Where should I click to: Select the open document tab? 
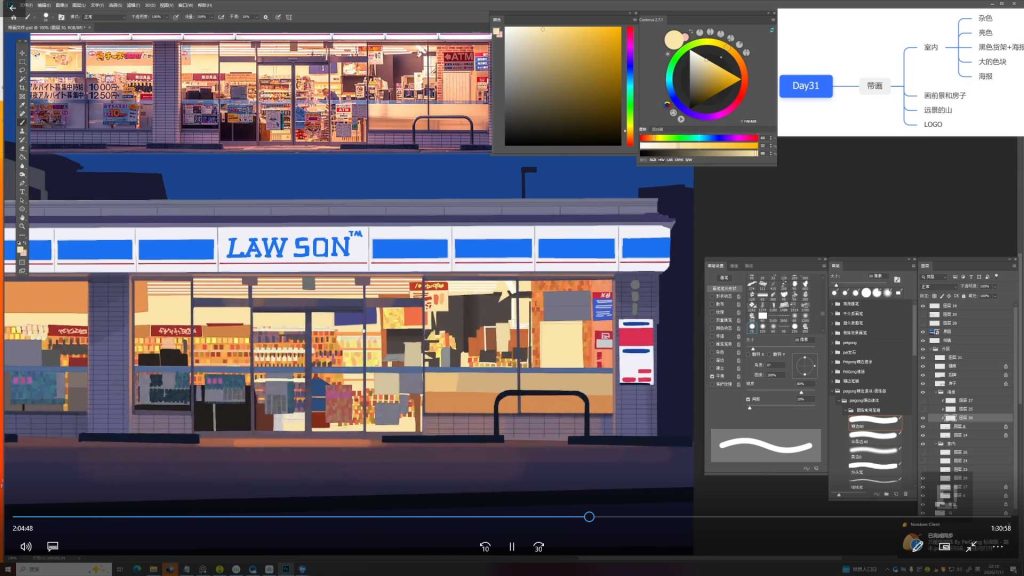click(x=49, y=27)
